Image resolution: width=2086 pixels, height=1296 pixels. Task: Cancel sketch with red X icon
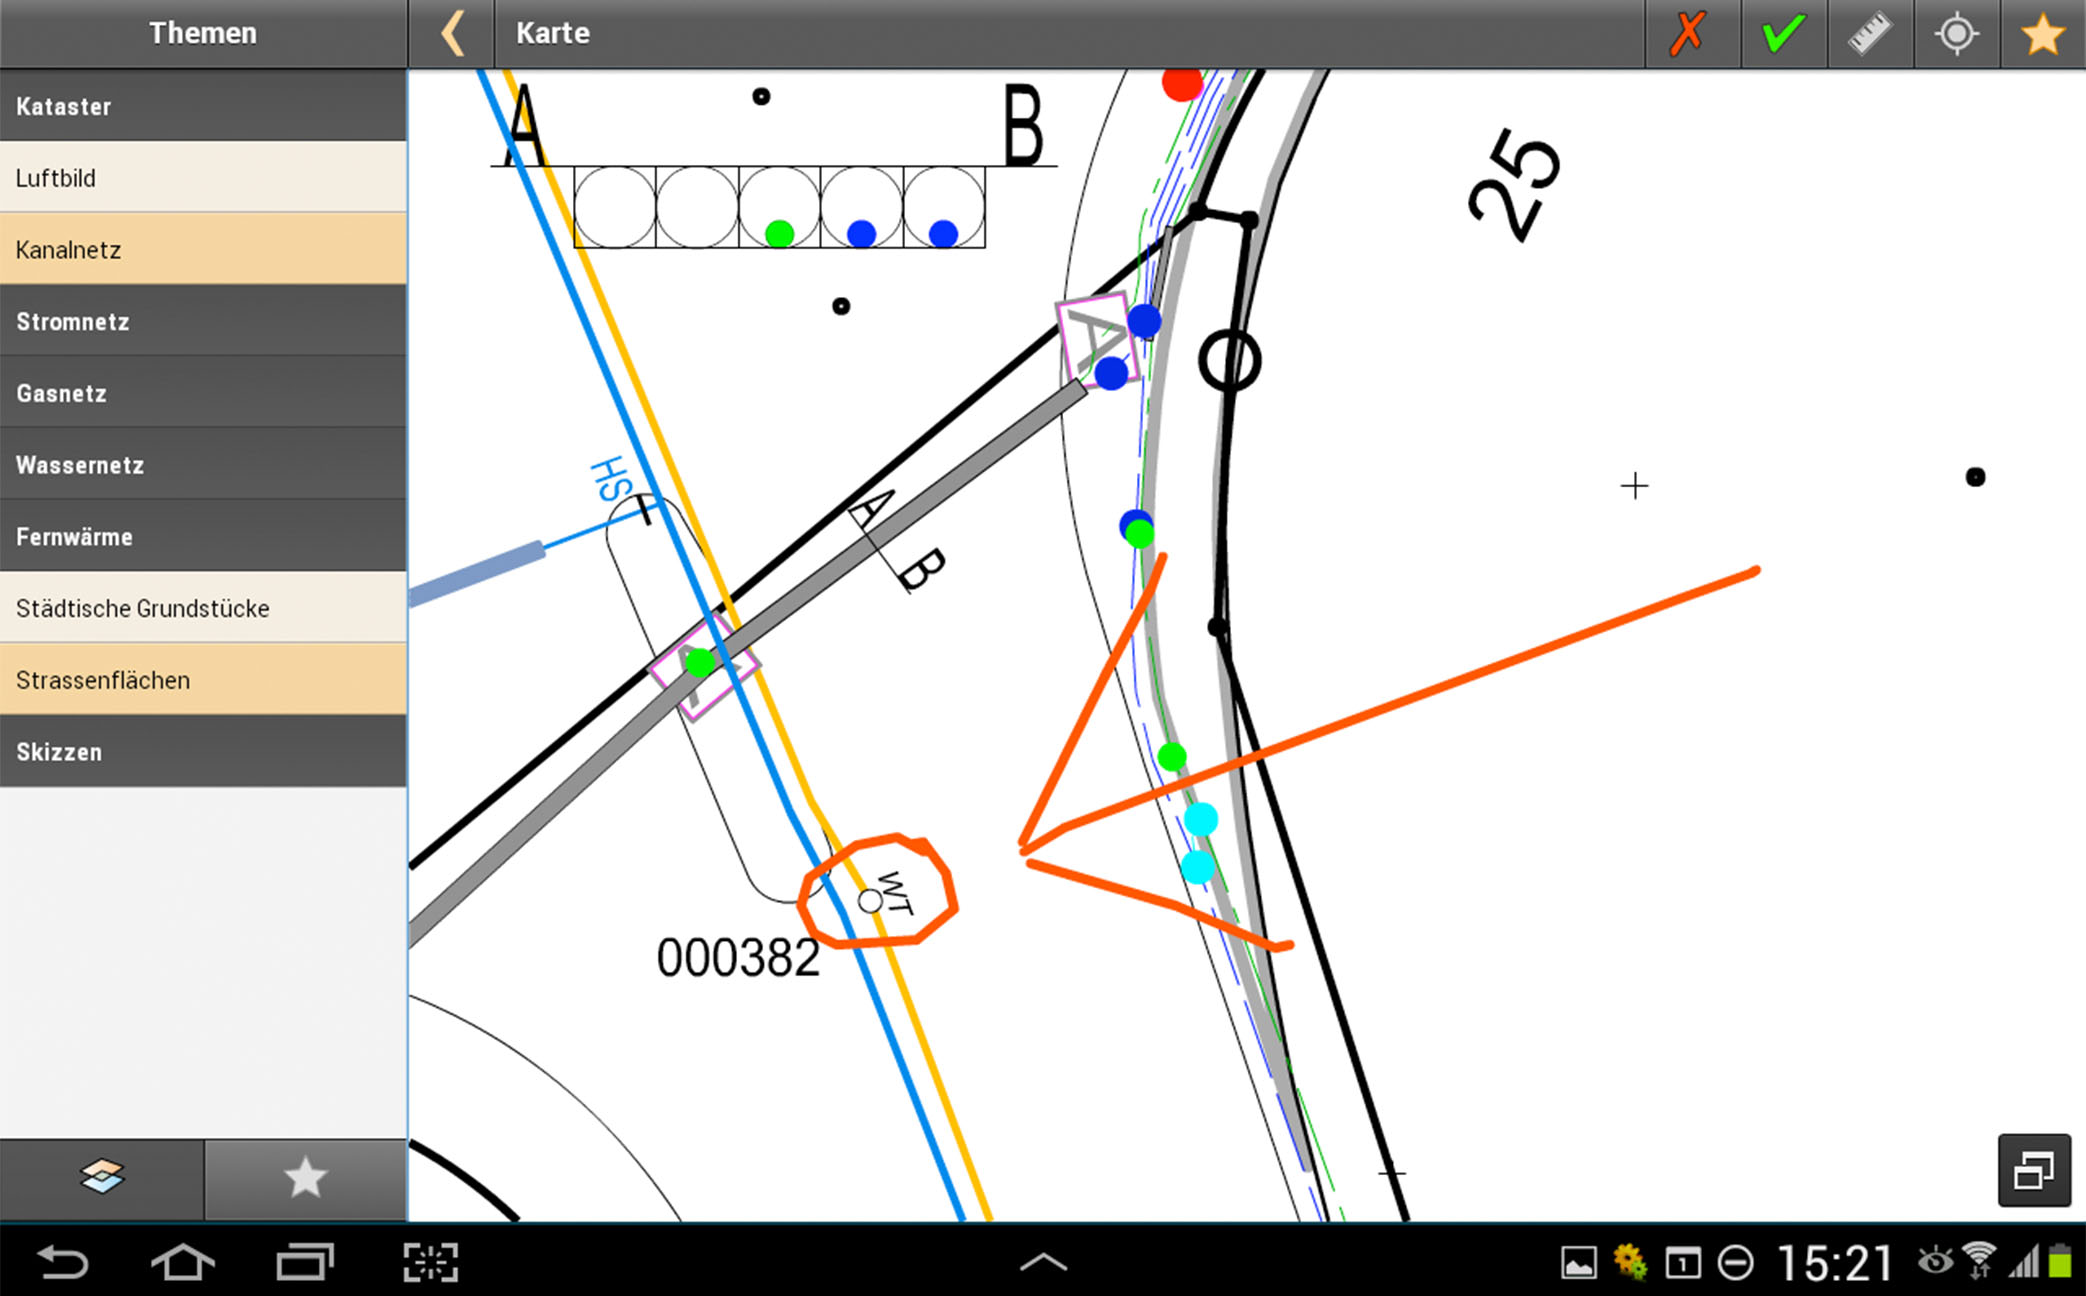tap(1688, 34)
